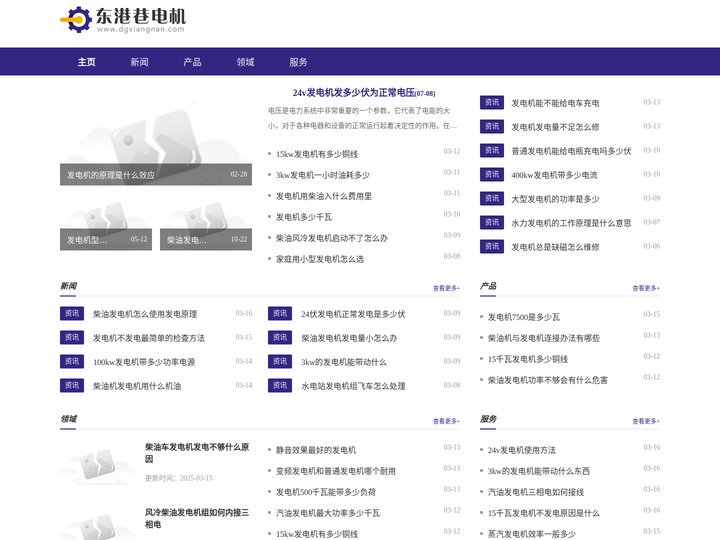Click 资讯 tag beside 24伏发电机正常发电是多少伏

[280, 314]
